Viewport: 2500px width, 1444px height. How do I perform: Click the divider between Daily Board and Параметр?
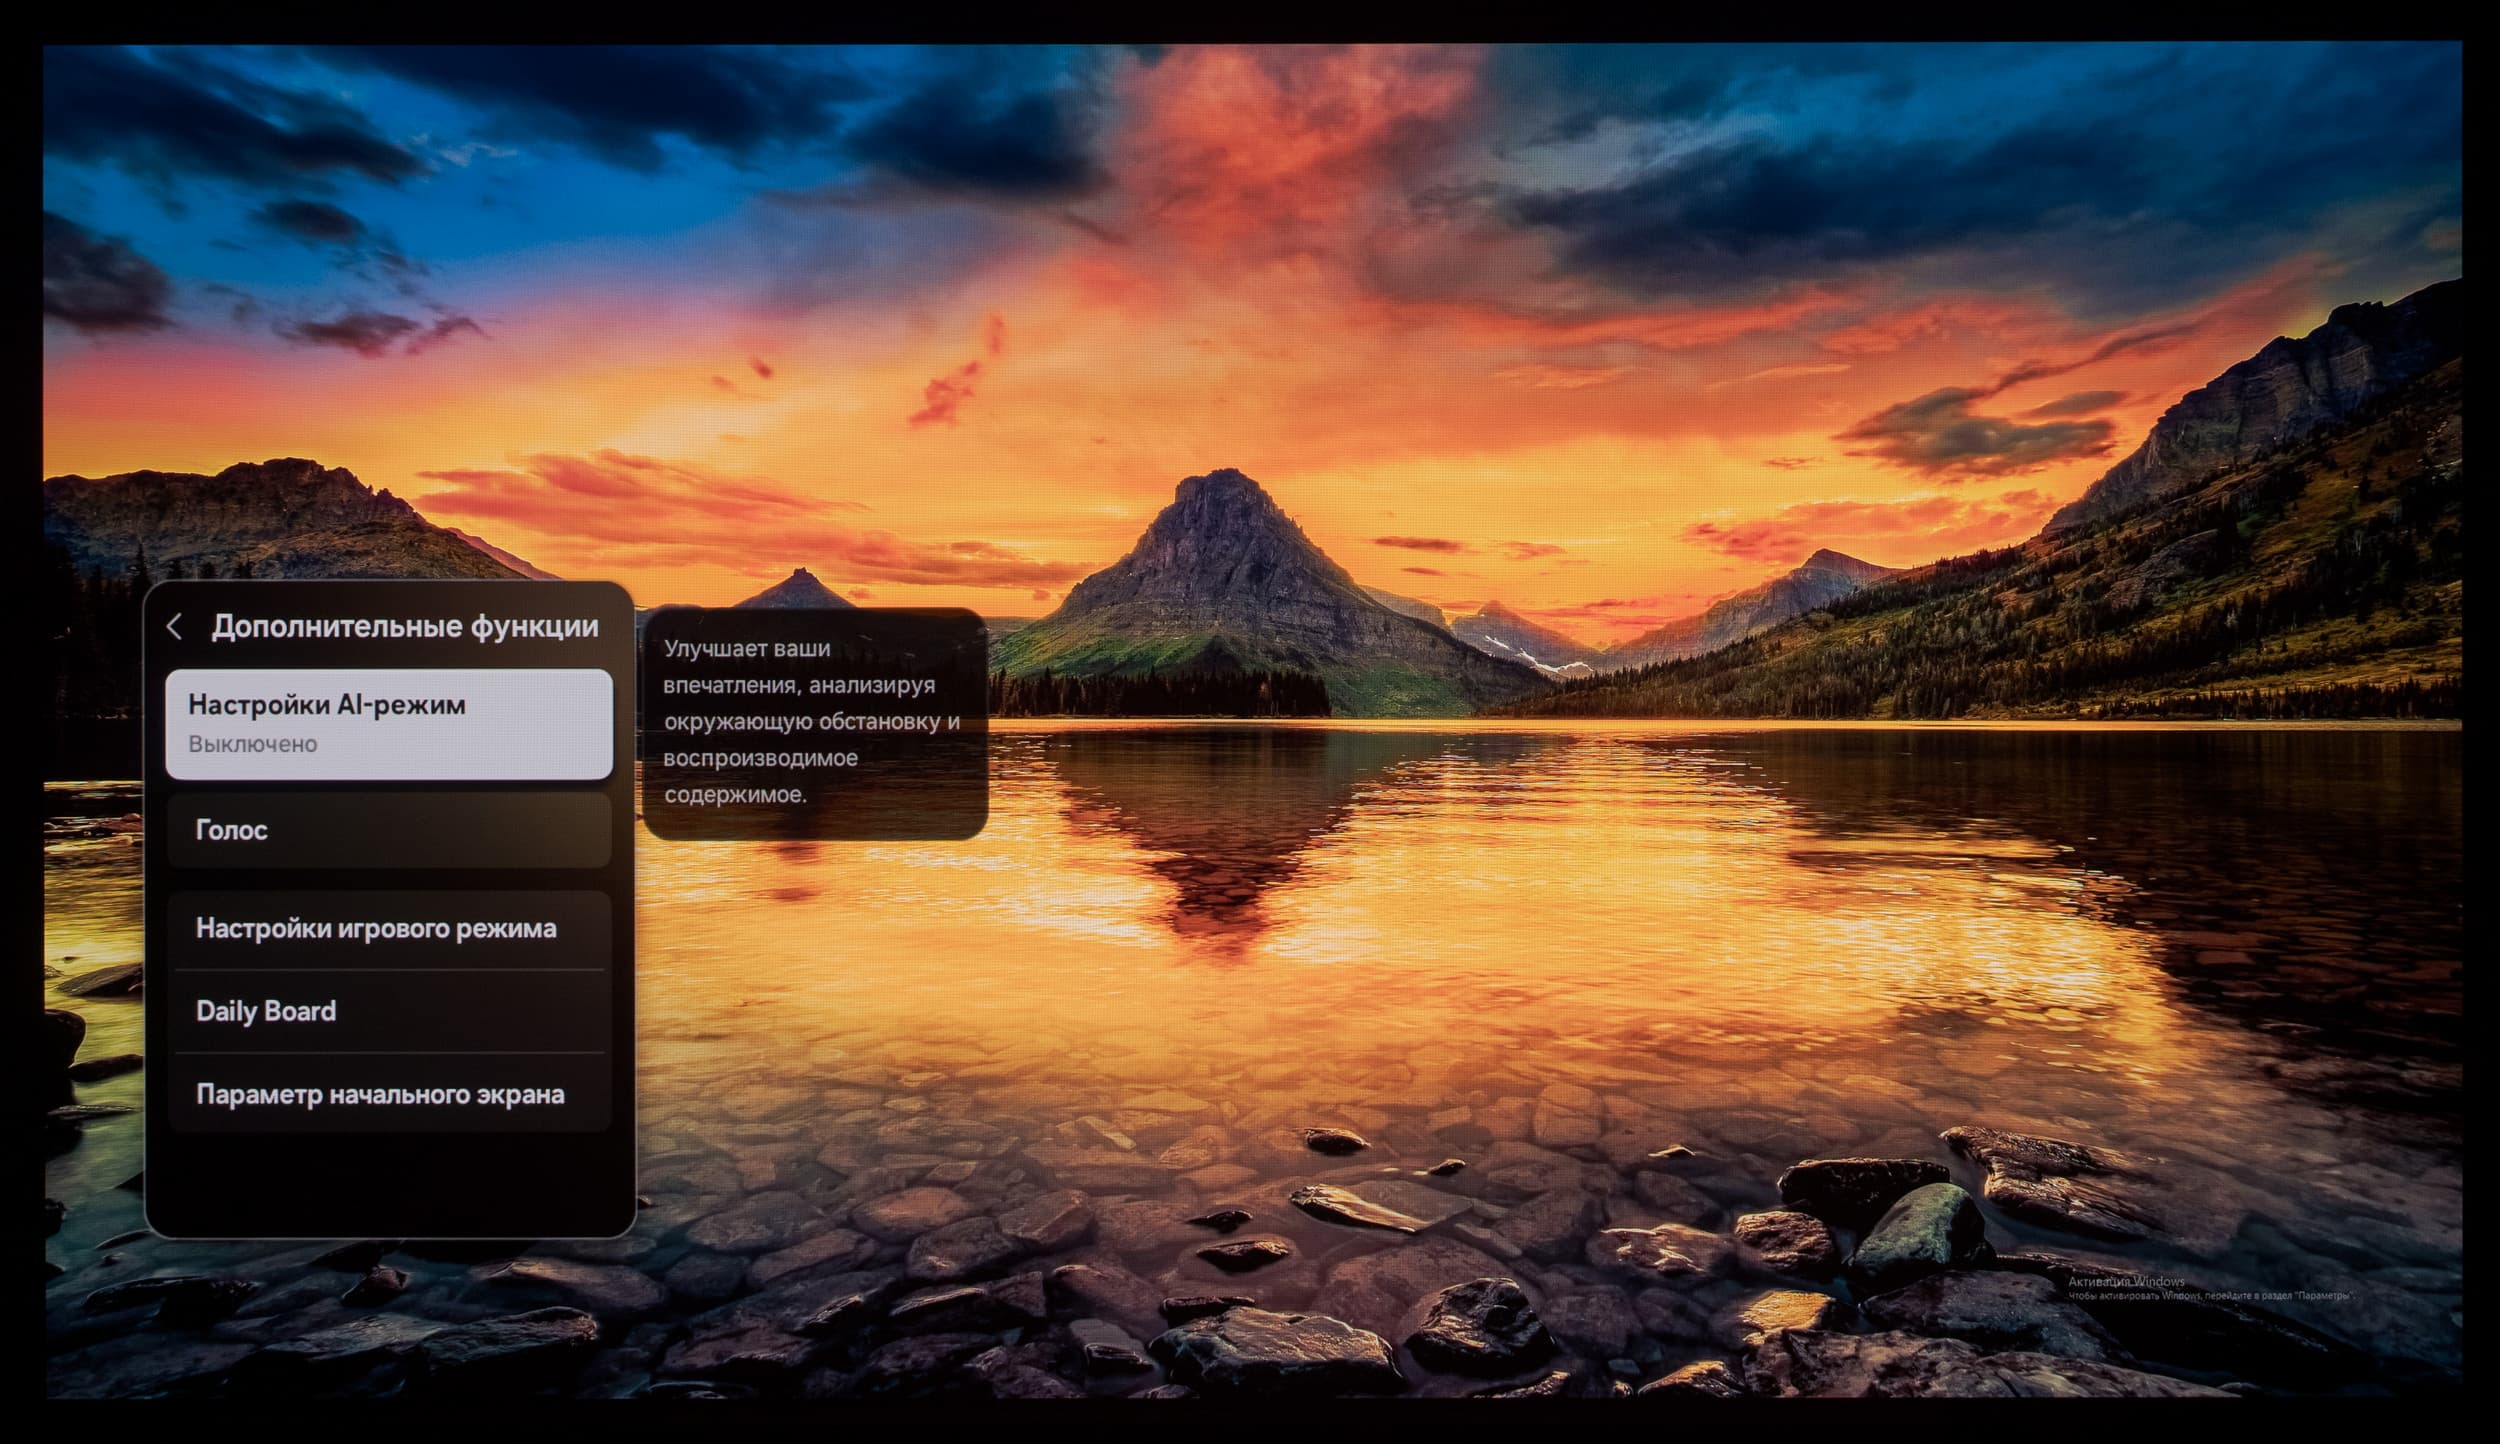388,1052
